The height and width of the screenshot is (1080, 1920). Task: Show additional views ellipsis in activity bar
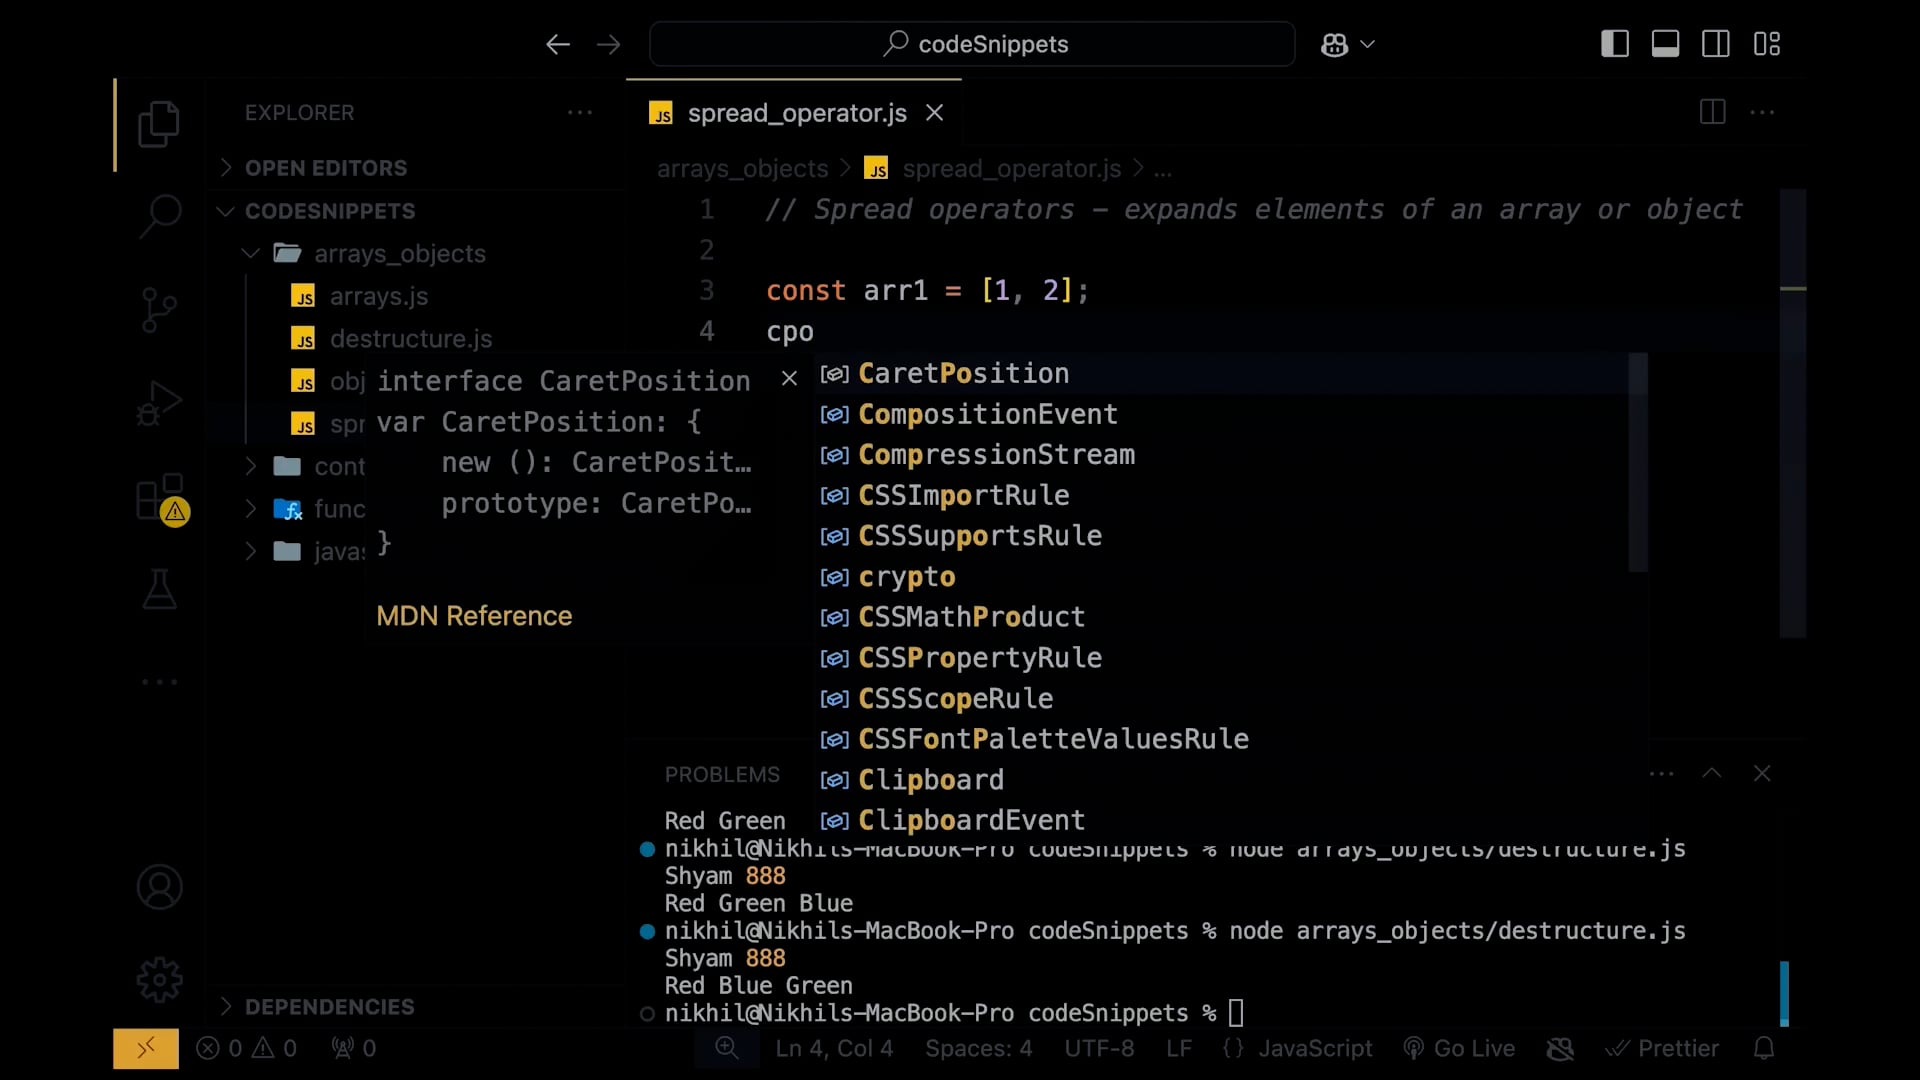[x=159, y=682]
